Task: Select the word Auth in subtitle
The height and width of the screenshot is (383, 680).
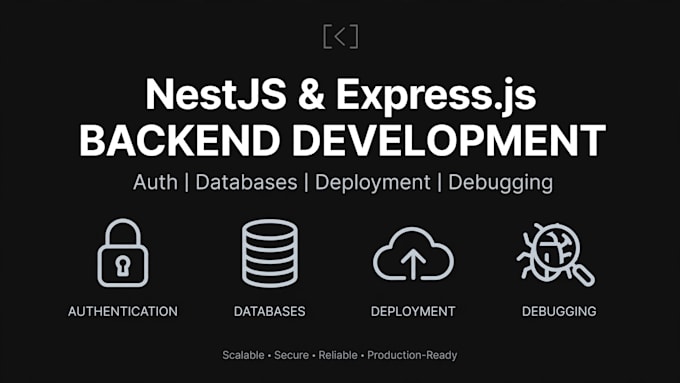Action: pyautogui.click(x=155, y=182)
